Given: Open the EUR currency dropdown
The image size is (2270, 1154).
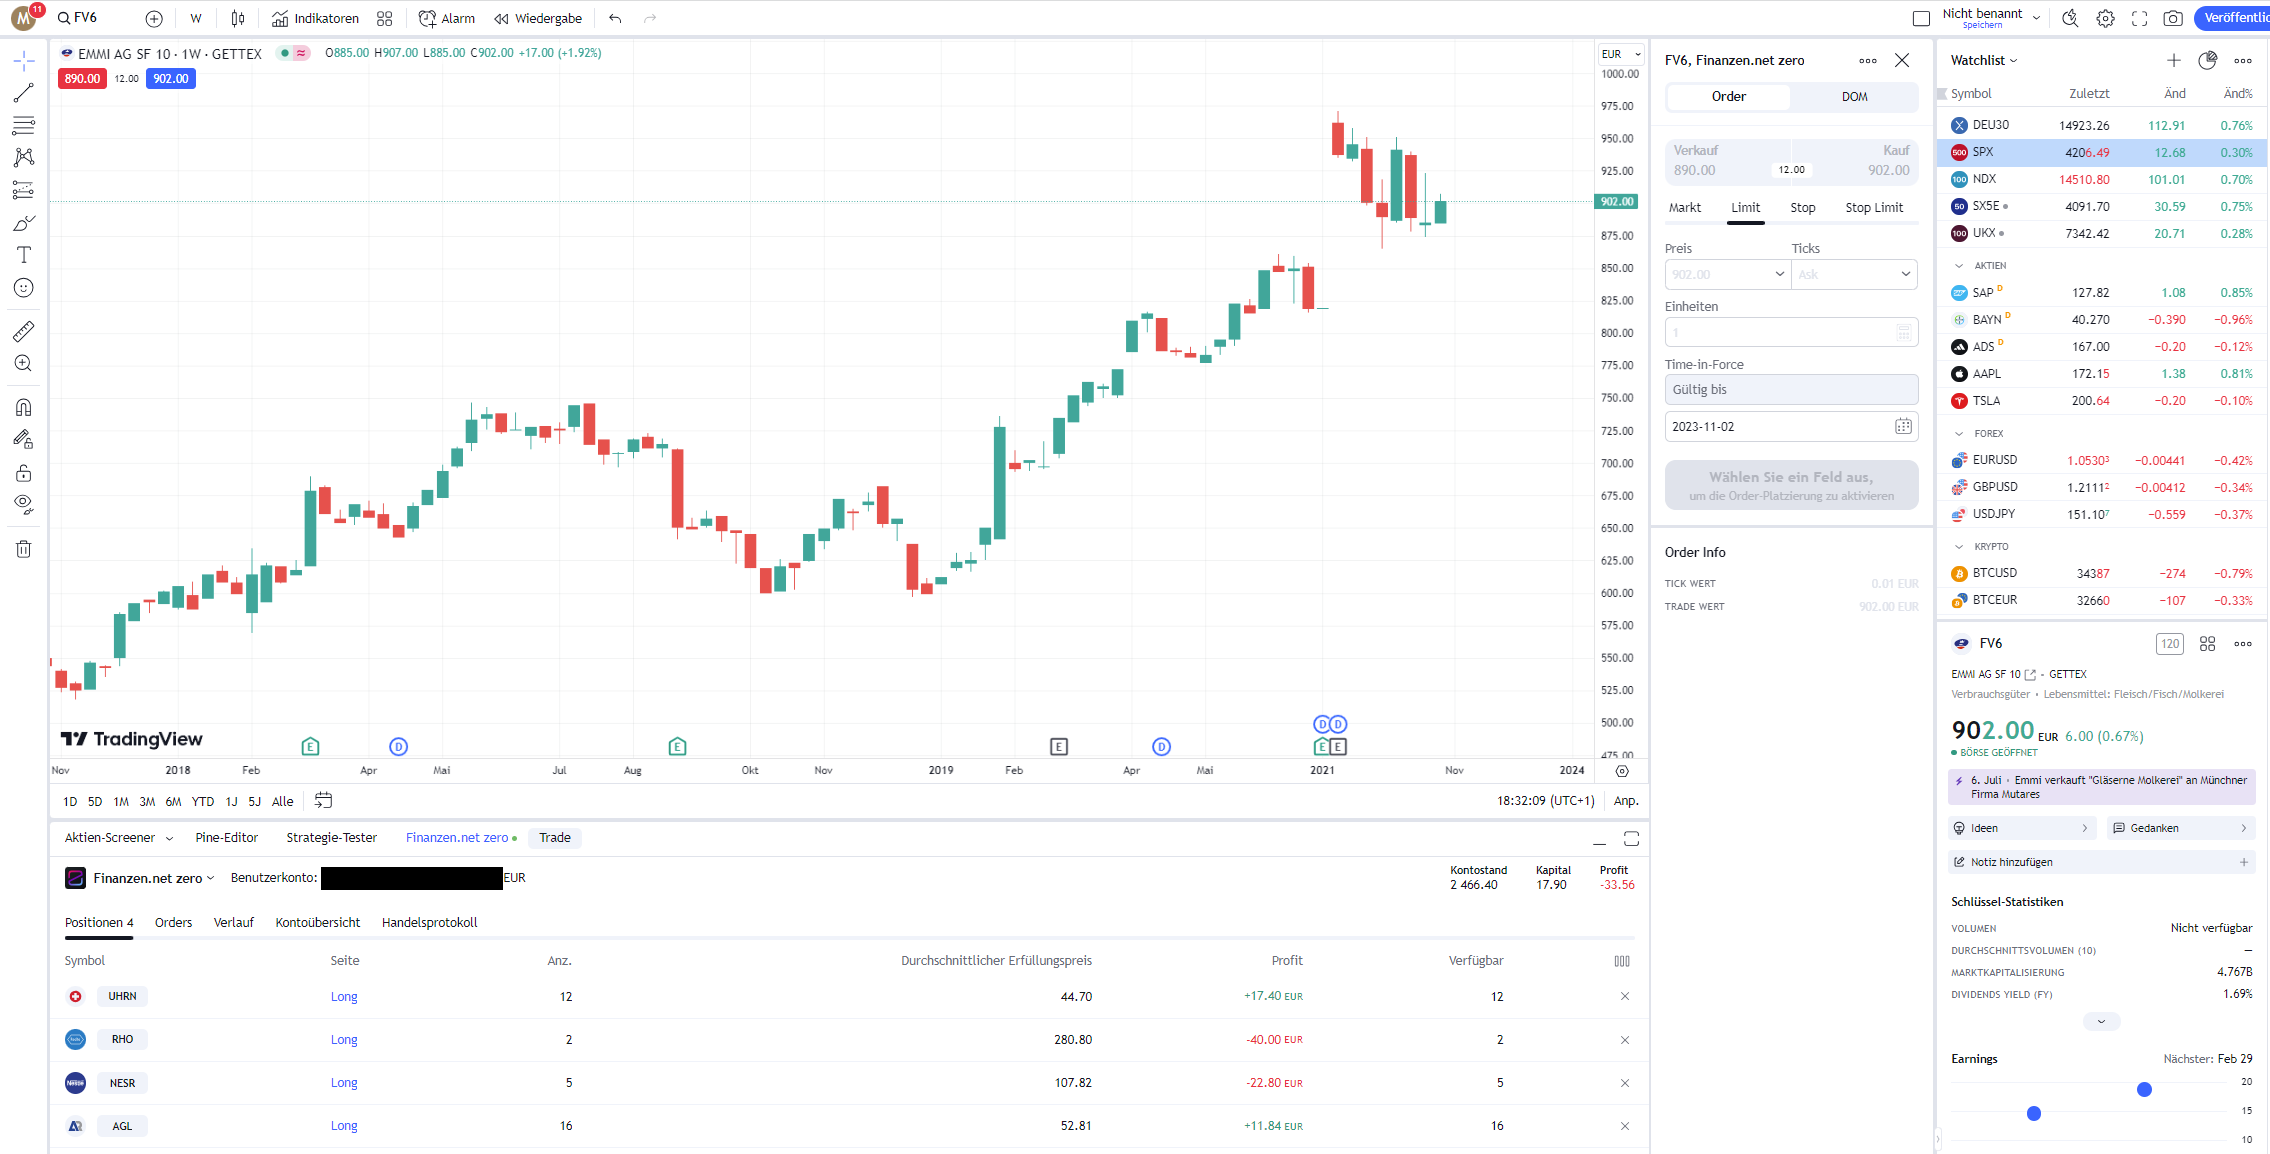Looking at the screenshot, I should (1621, 54).
